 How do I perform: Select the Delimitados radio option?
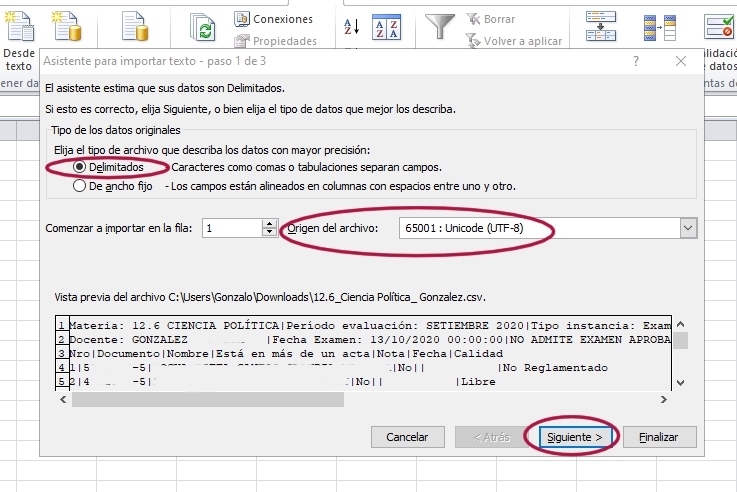click(80, 167)
